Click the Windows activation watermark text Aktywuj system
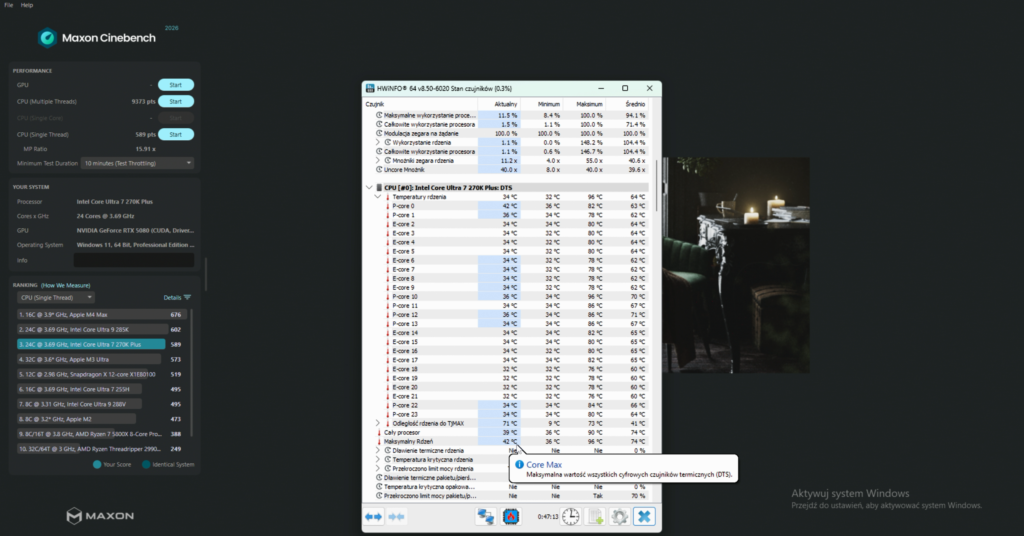 [x=850, y=494]
